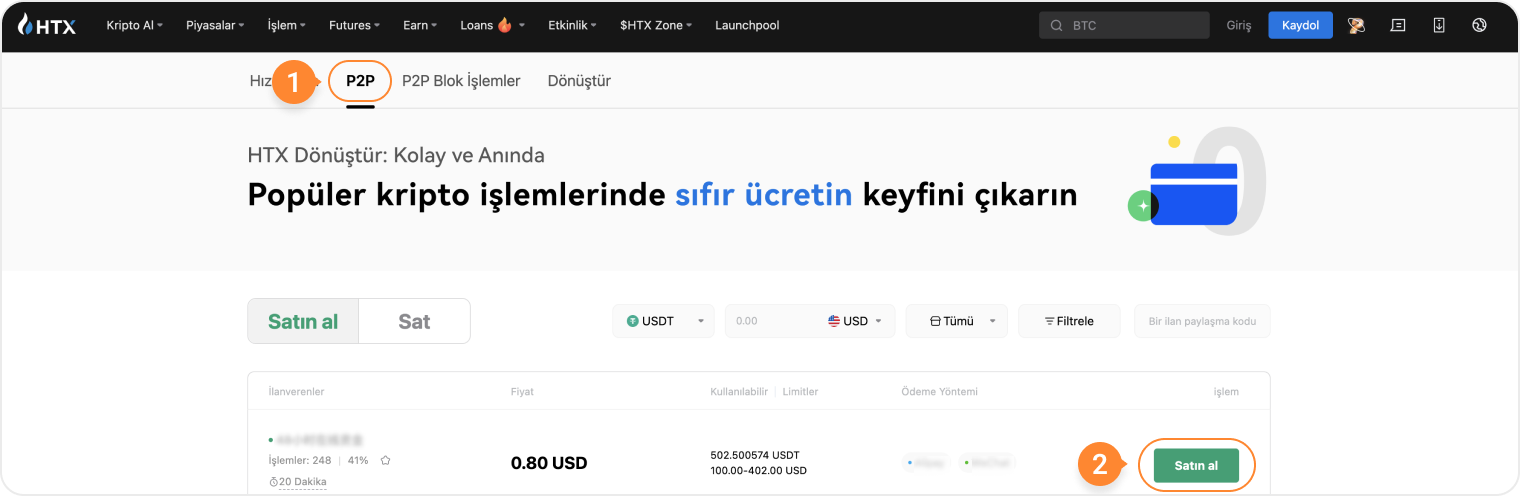Click the Ödeme Yöntemi column header
Screen dimensions: 1520x496
pos(939,391)
